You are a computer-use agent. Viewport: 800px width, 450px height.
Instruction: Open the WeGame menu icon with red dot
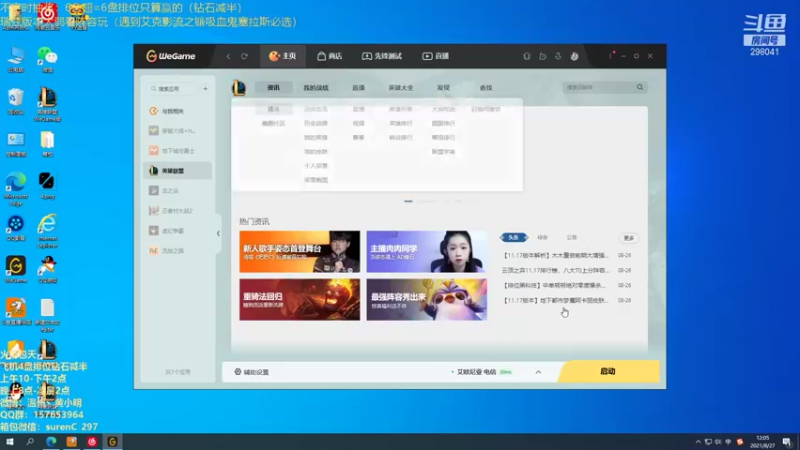(x=611, y=56)
